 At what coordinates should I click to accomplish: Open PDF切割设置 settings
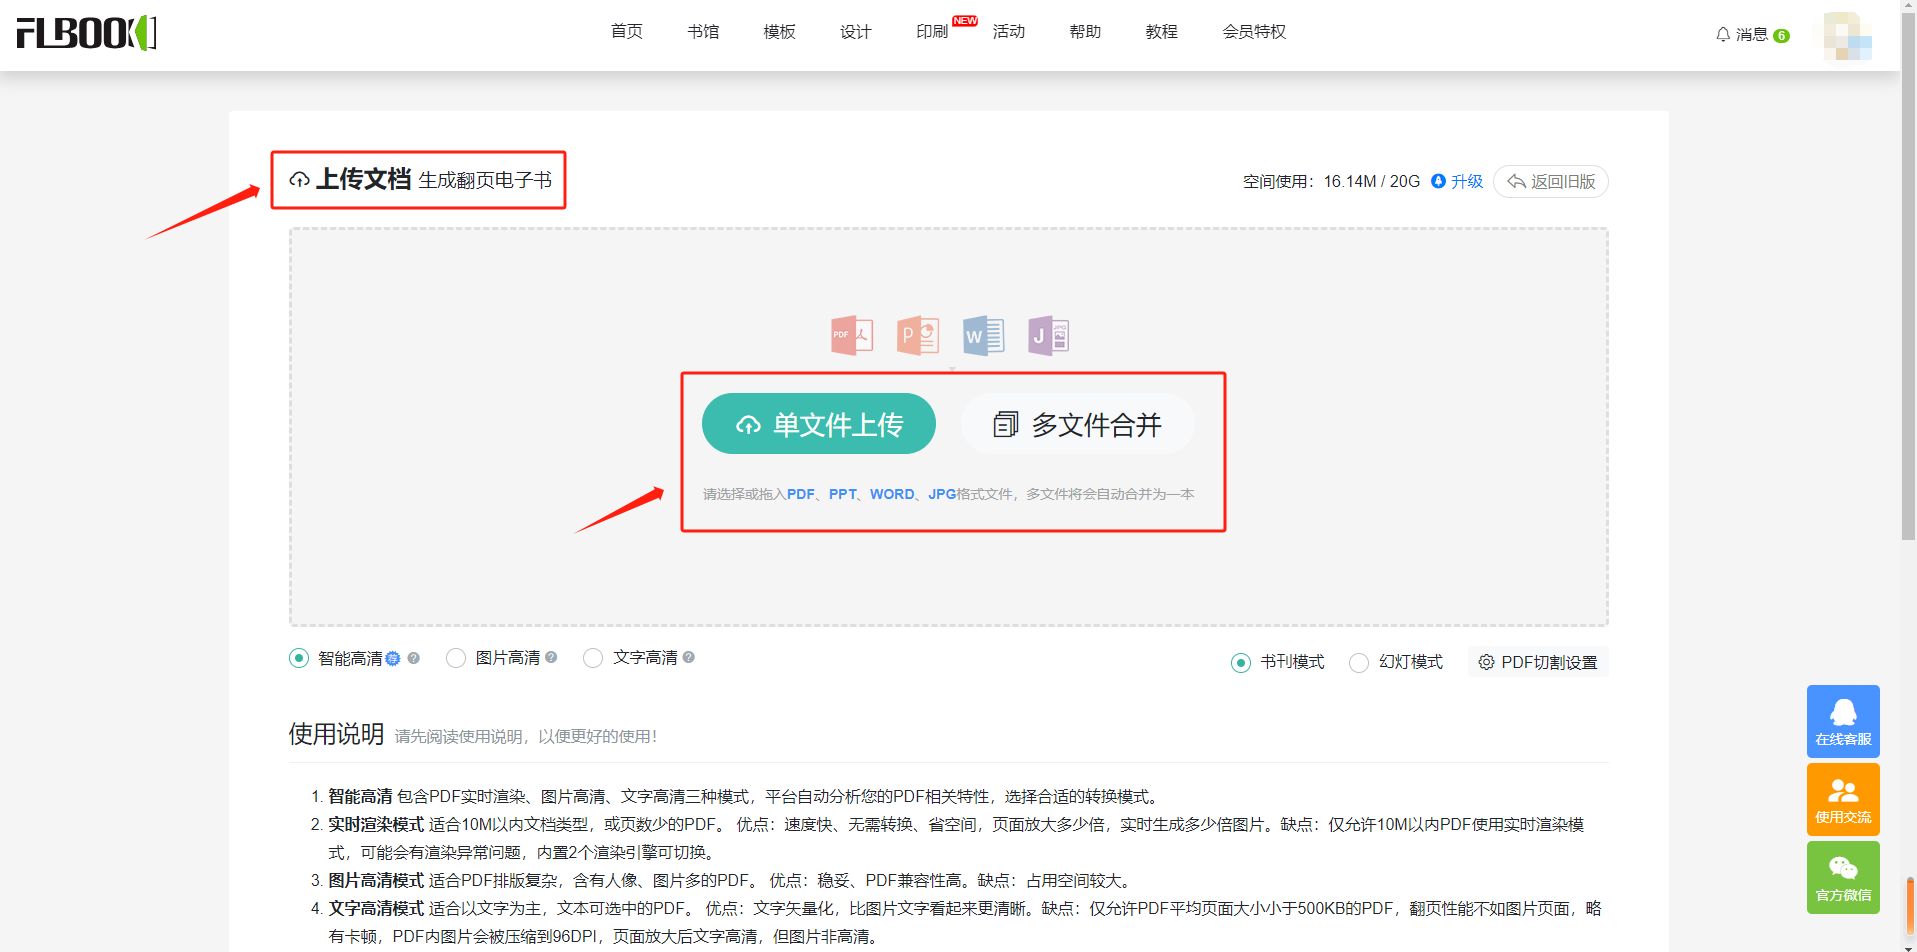pos(1538,662)
